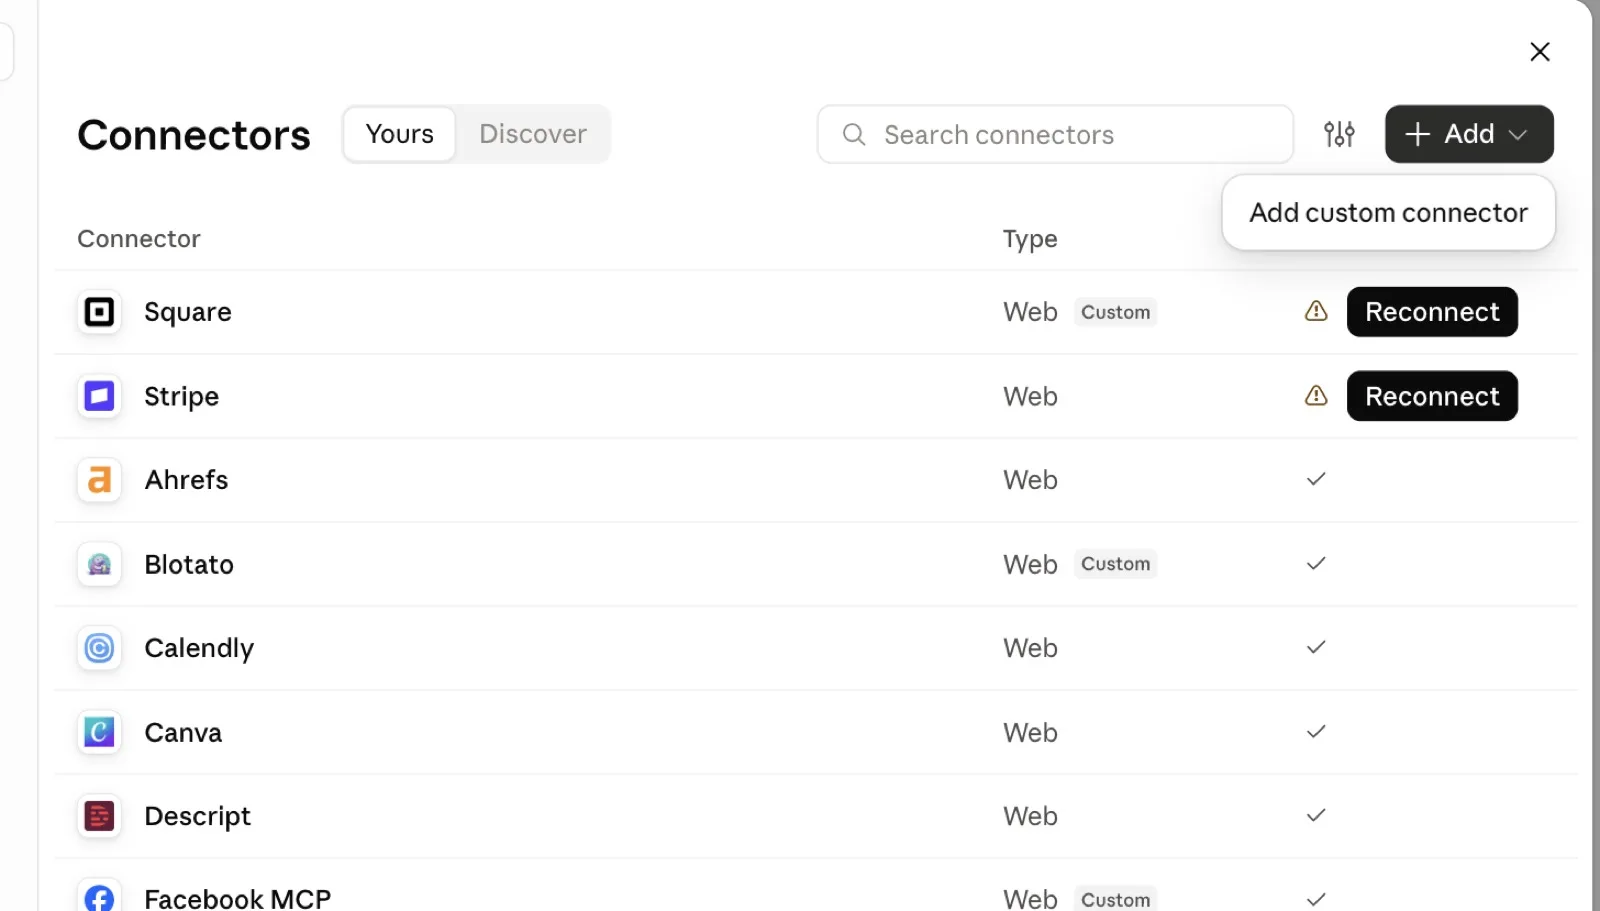This screenshot has width=1600, height=911.
Task: Click the Custom badge in Blotato row
Action: pos(1116,564)
